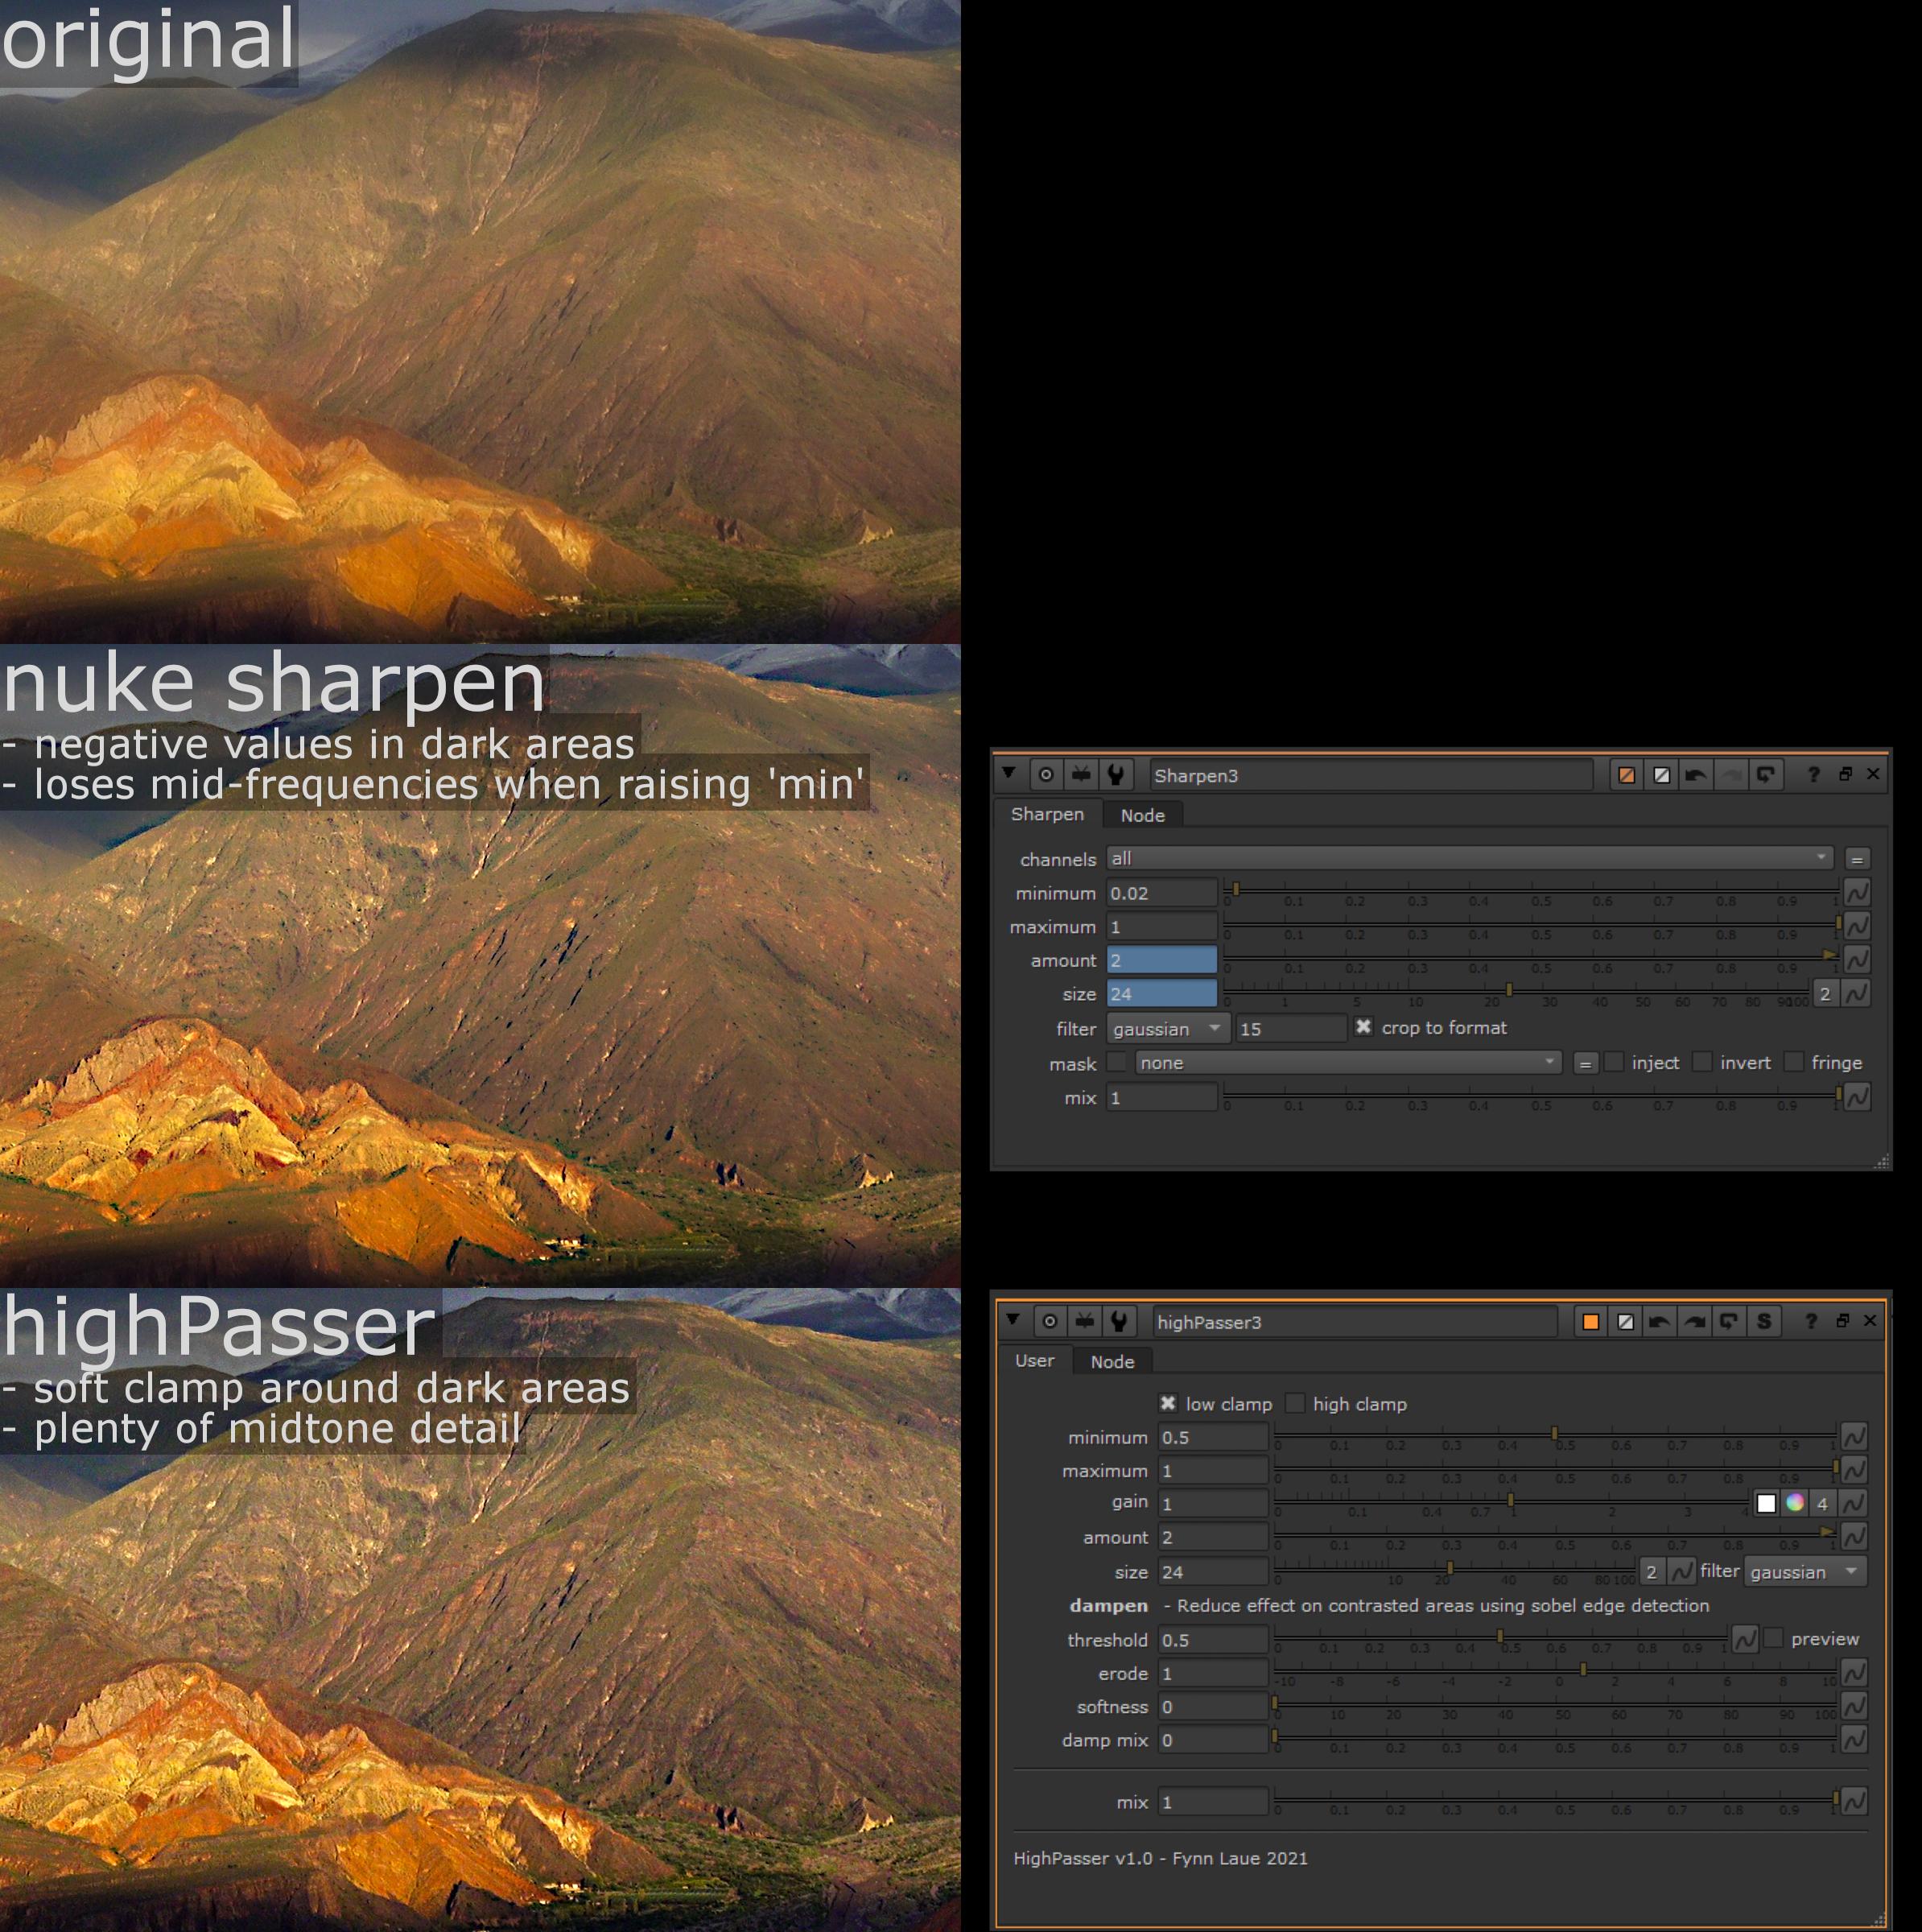The height and width of the screenshot is (1932, 1922).
Task: Click the Sharpen3 node name field
Action: coord(1368,775)
